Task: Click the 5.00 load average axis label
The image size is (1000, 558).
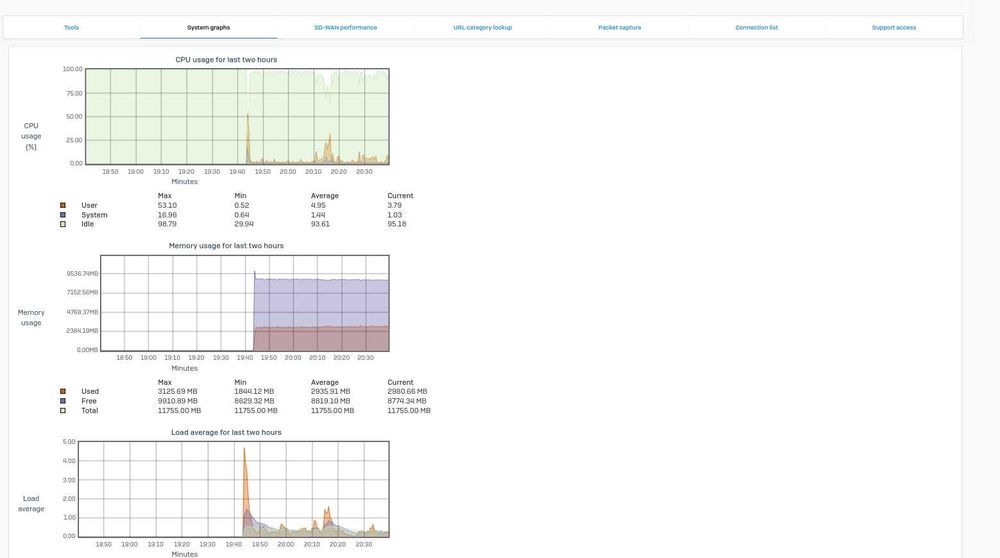Action: click(x=69, y=441)
